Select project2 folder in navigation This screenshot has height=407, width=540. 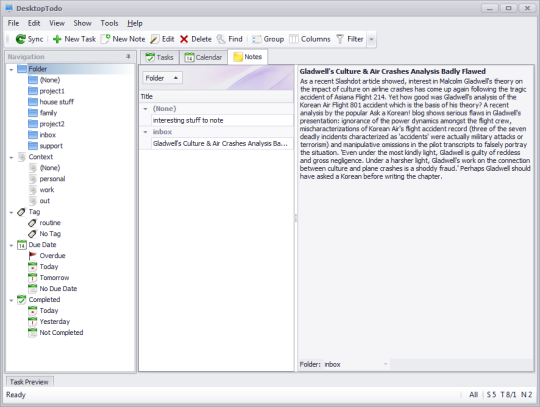pyautogui.click(x=52, y=124)
